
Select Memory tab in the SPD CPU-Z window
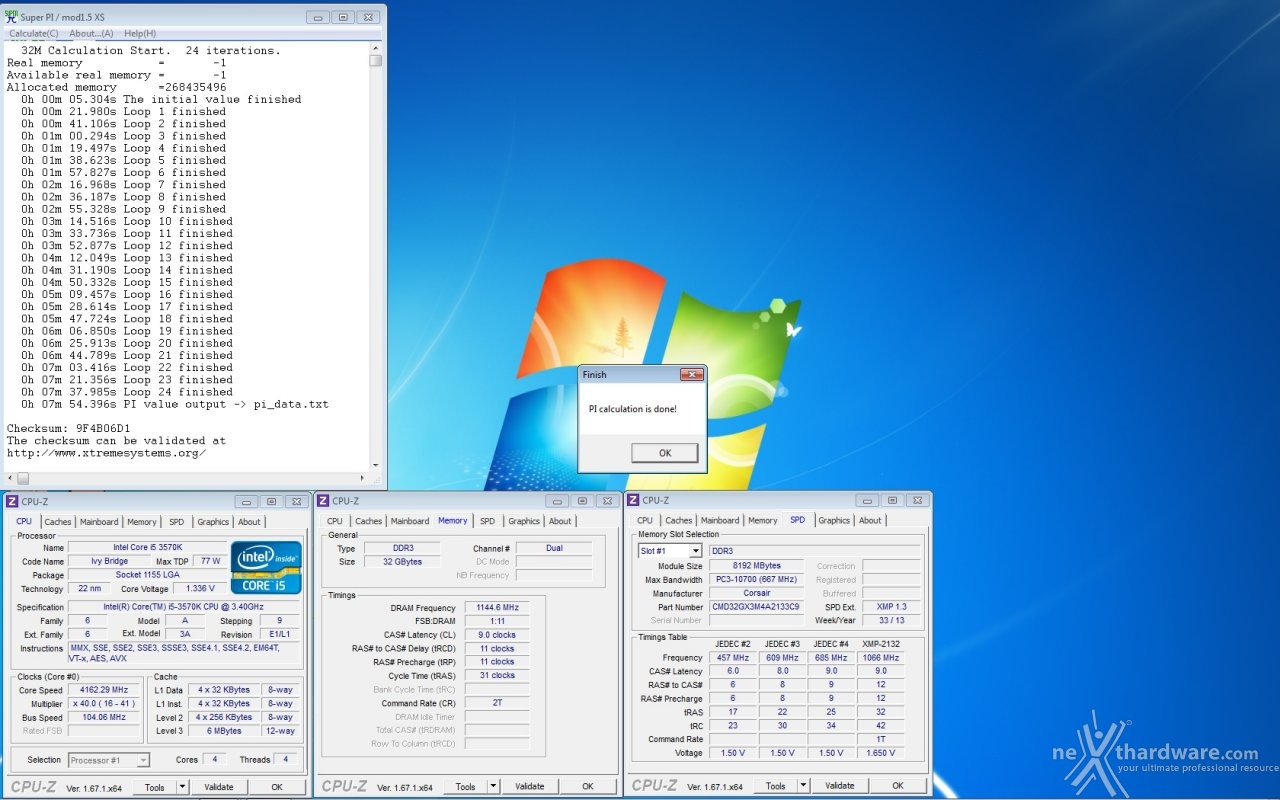762,520
